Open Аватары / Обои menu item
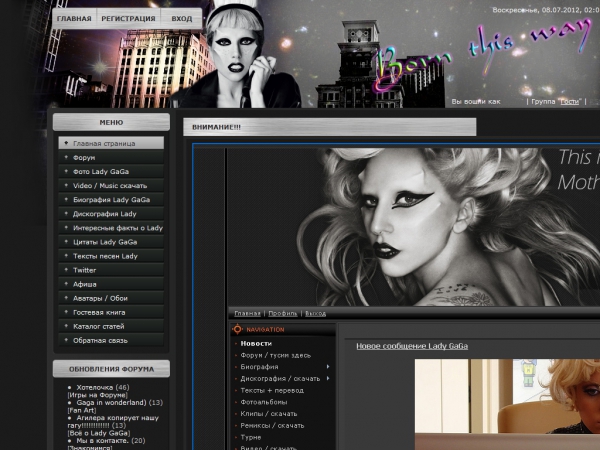 pos(111,298)
